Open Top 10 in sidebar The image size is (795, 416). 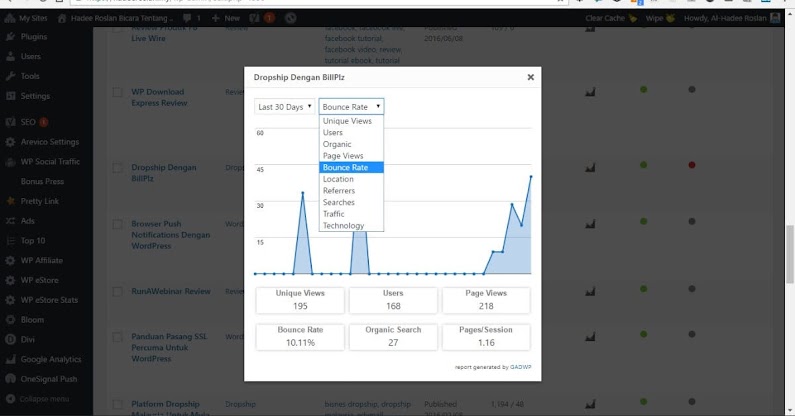point(32,241)
